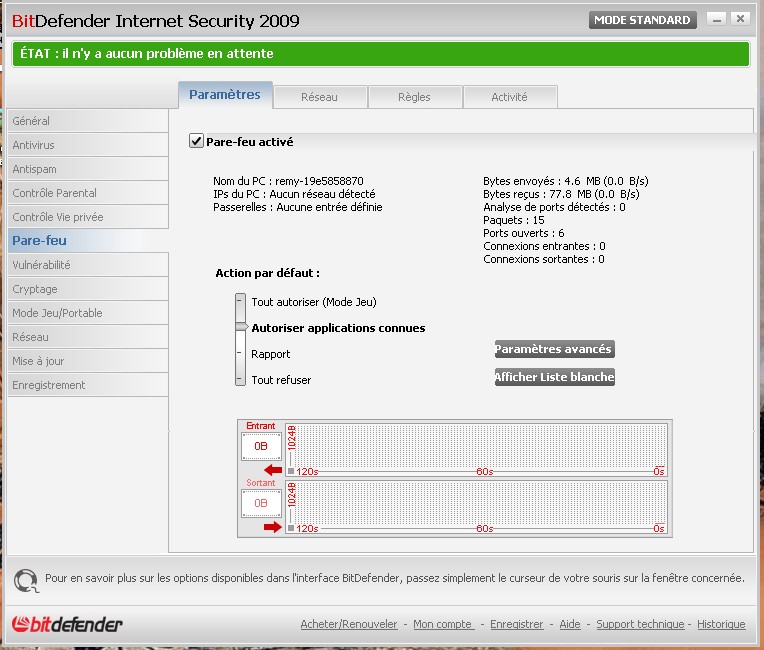Screen dimensions: 764x650
Task: Click the Enregistrer link in footer
Action: (x=516, y=624)
